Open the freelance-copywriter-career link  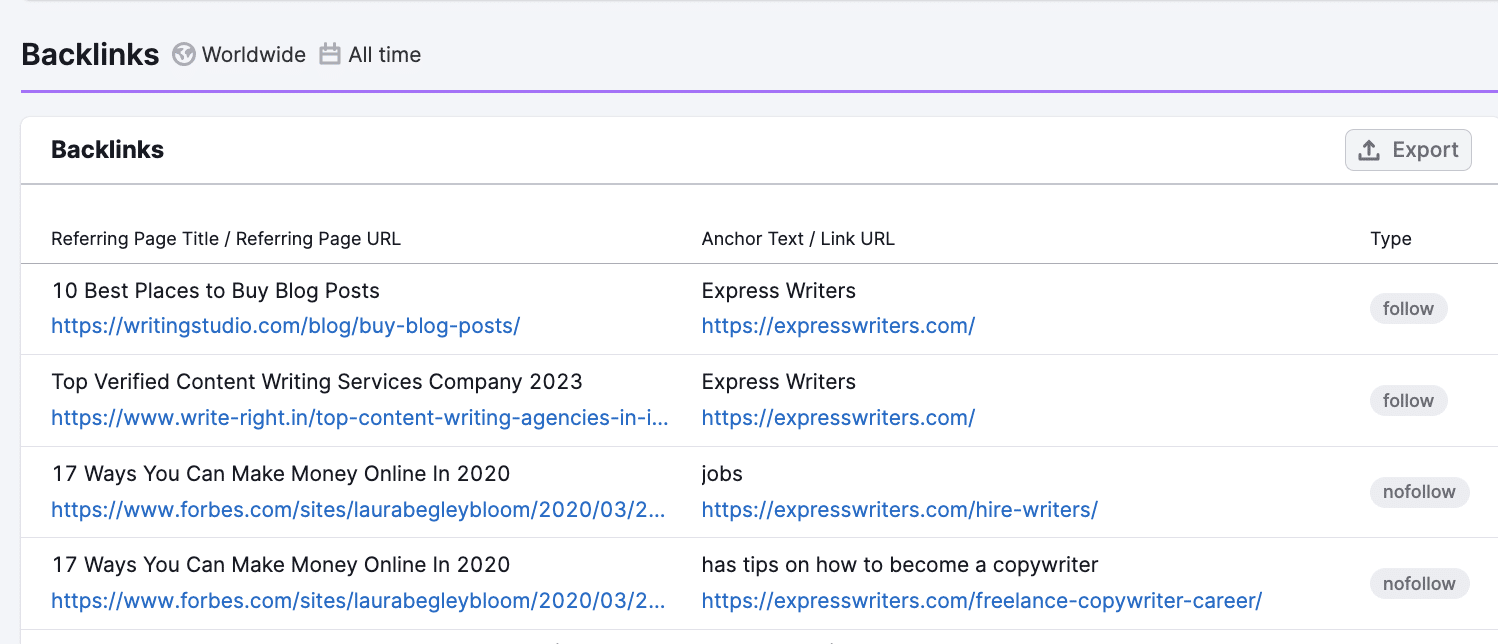tap(981, 600)
